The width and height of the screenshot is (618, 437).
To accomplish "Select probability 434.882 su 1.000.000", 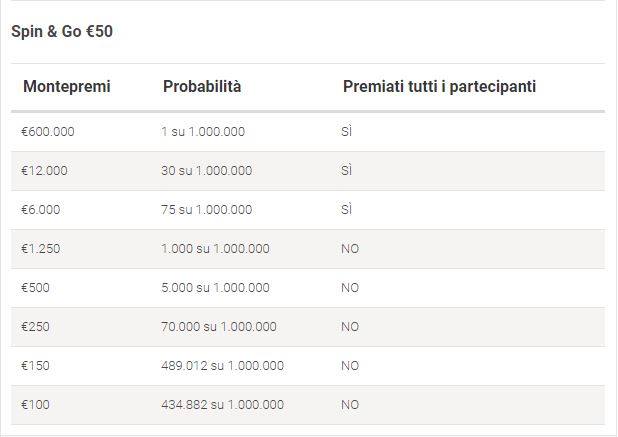I will tap(222, 405).
